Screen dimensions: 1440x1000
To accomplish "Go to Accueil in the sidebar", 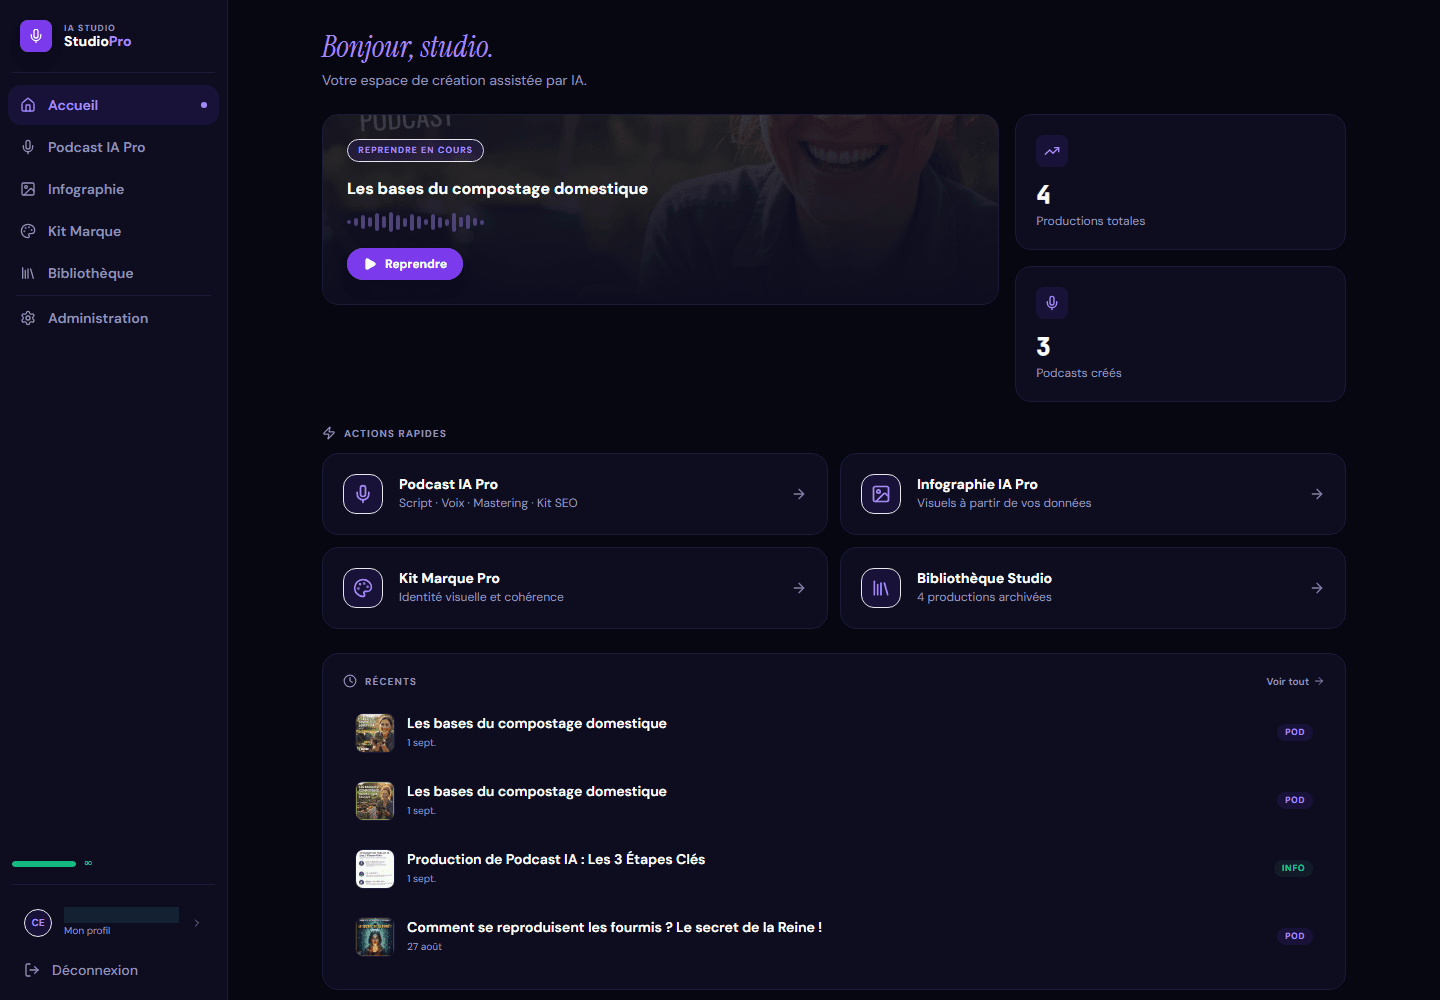I will (x=113, y=105).
